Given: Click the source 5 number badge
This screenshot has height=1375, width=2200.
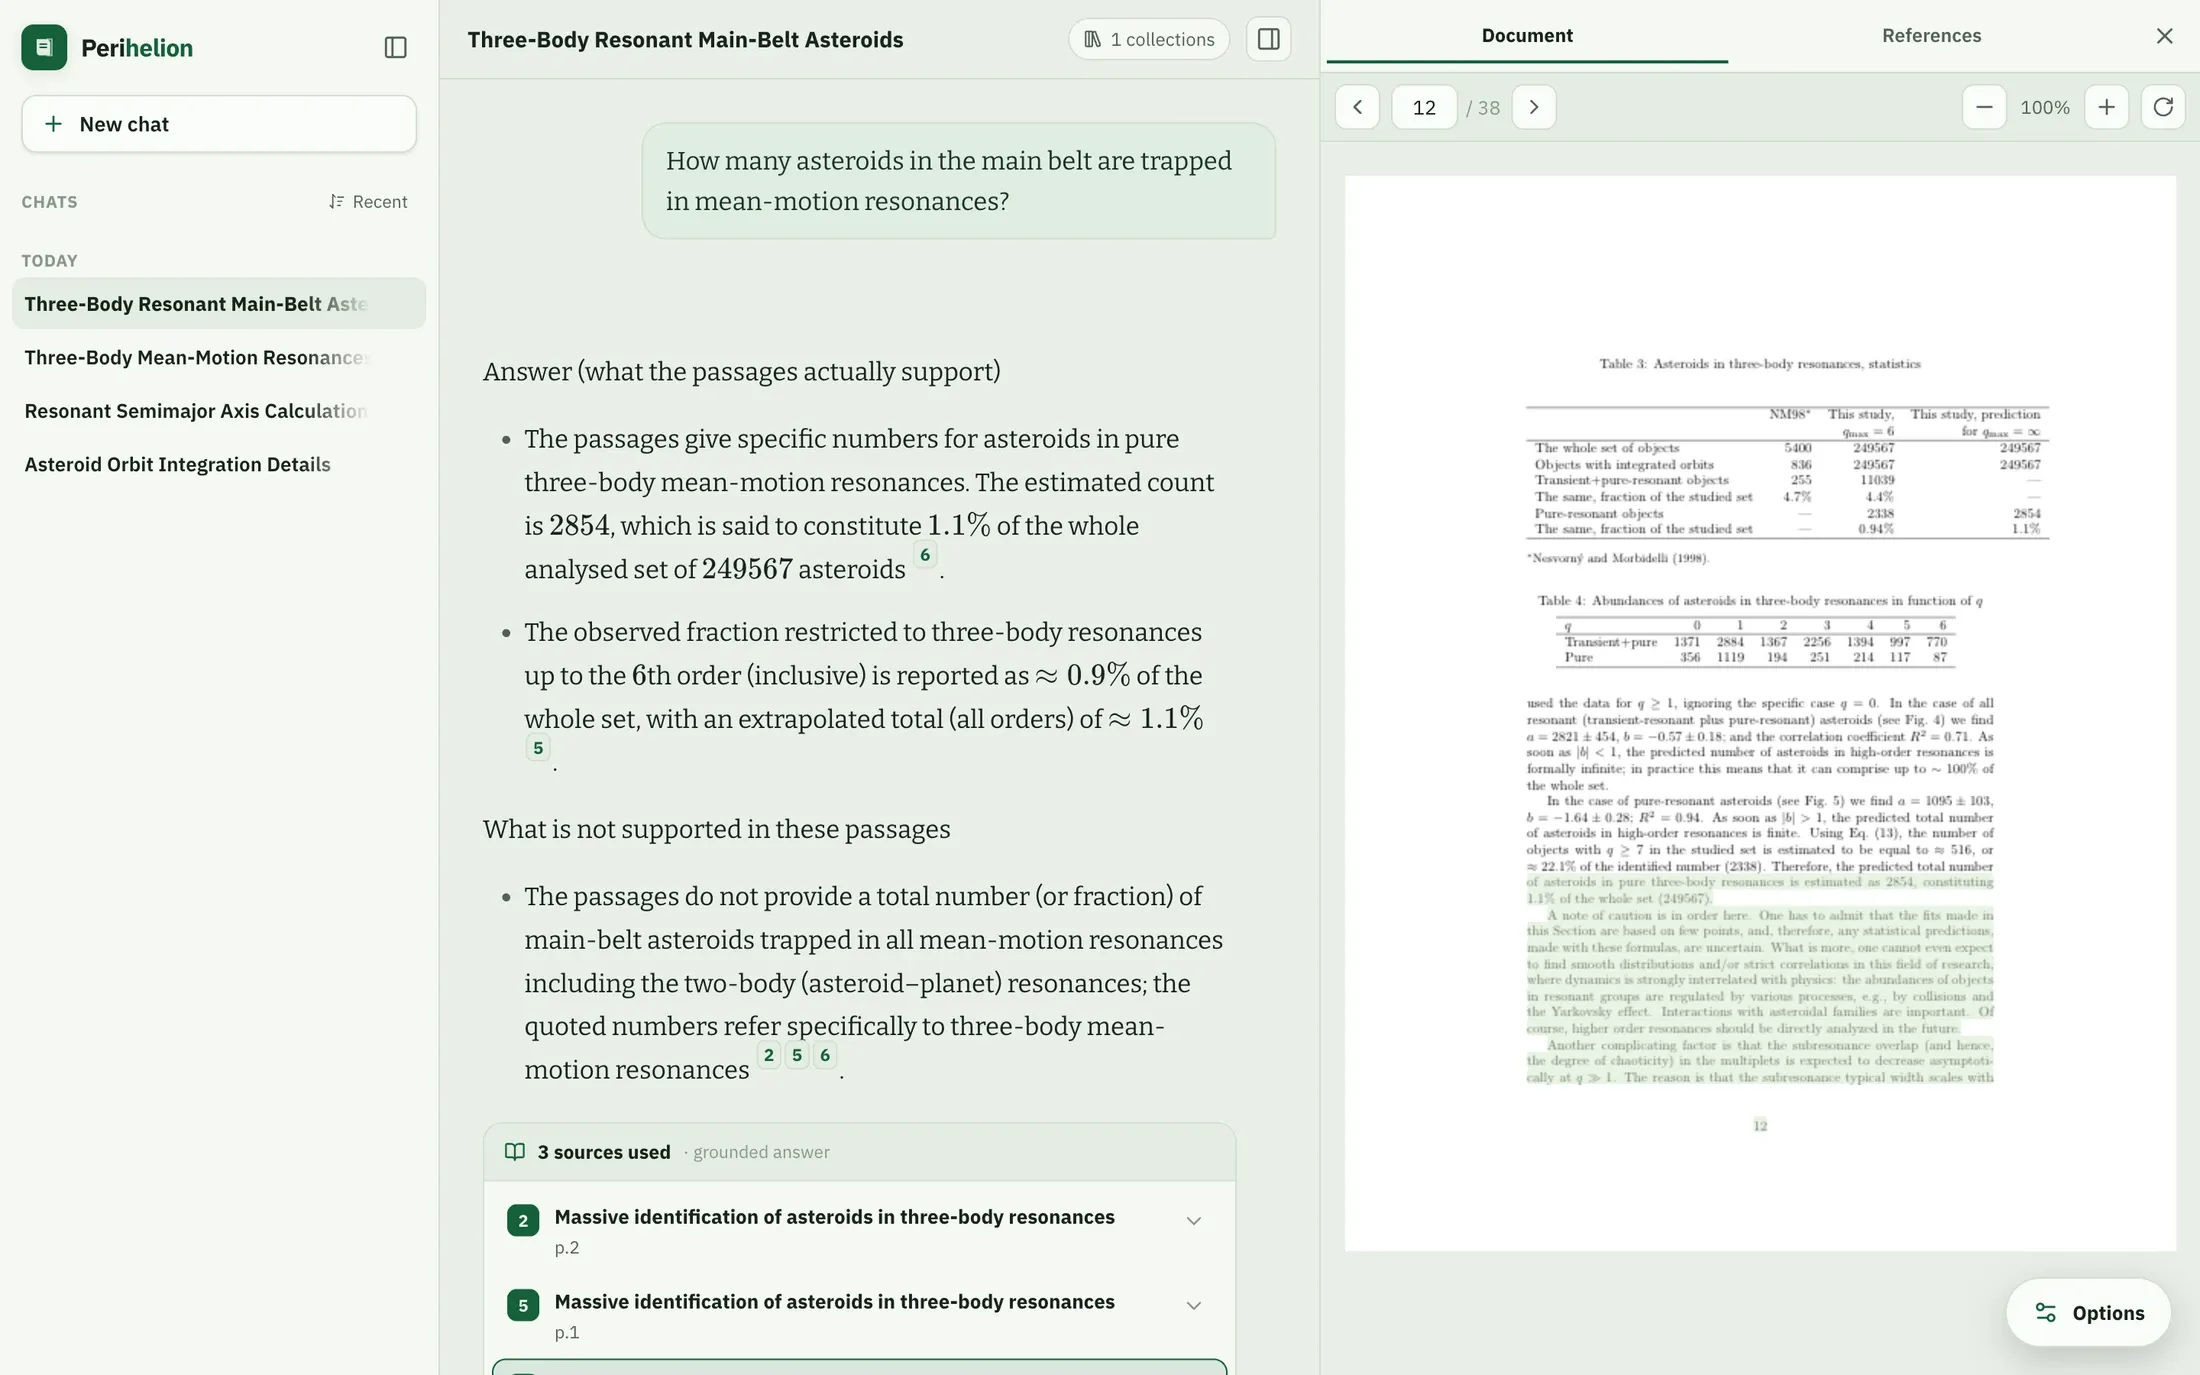Looking at the screenshot, I should coord(523,1305).
